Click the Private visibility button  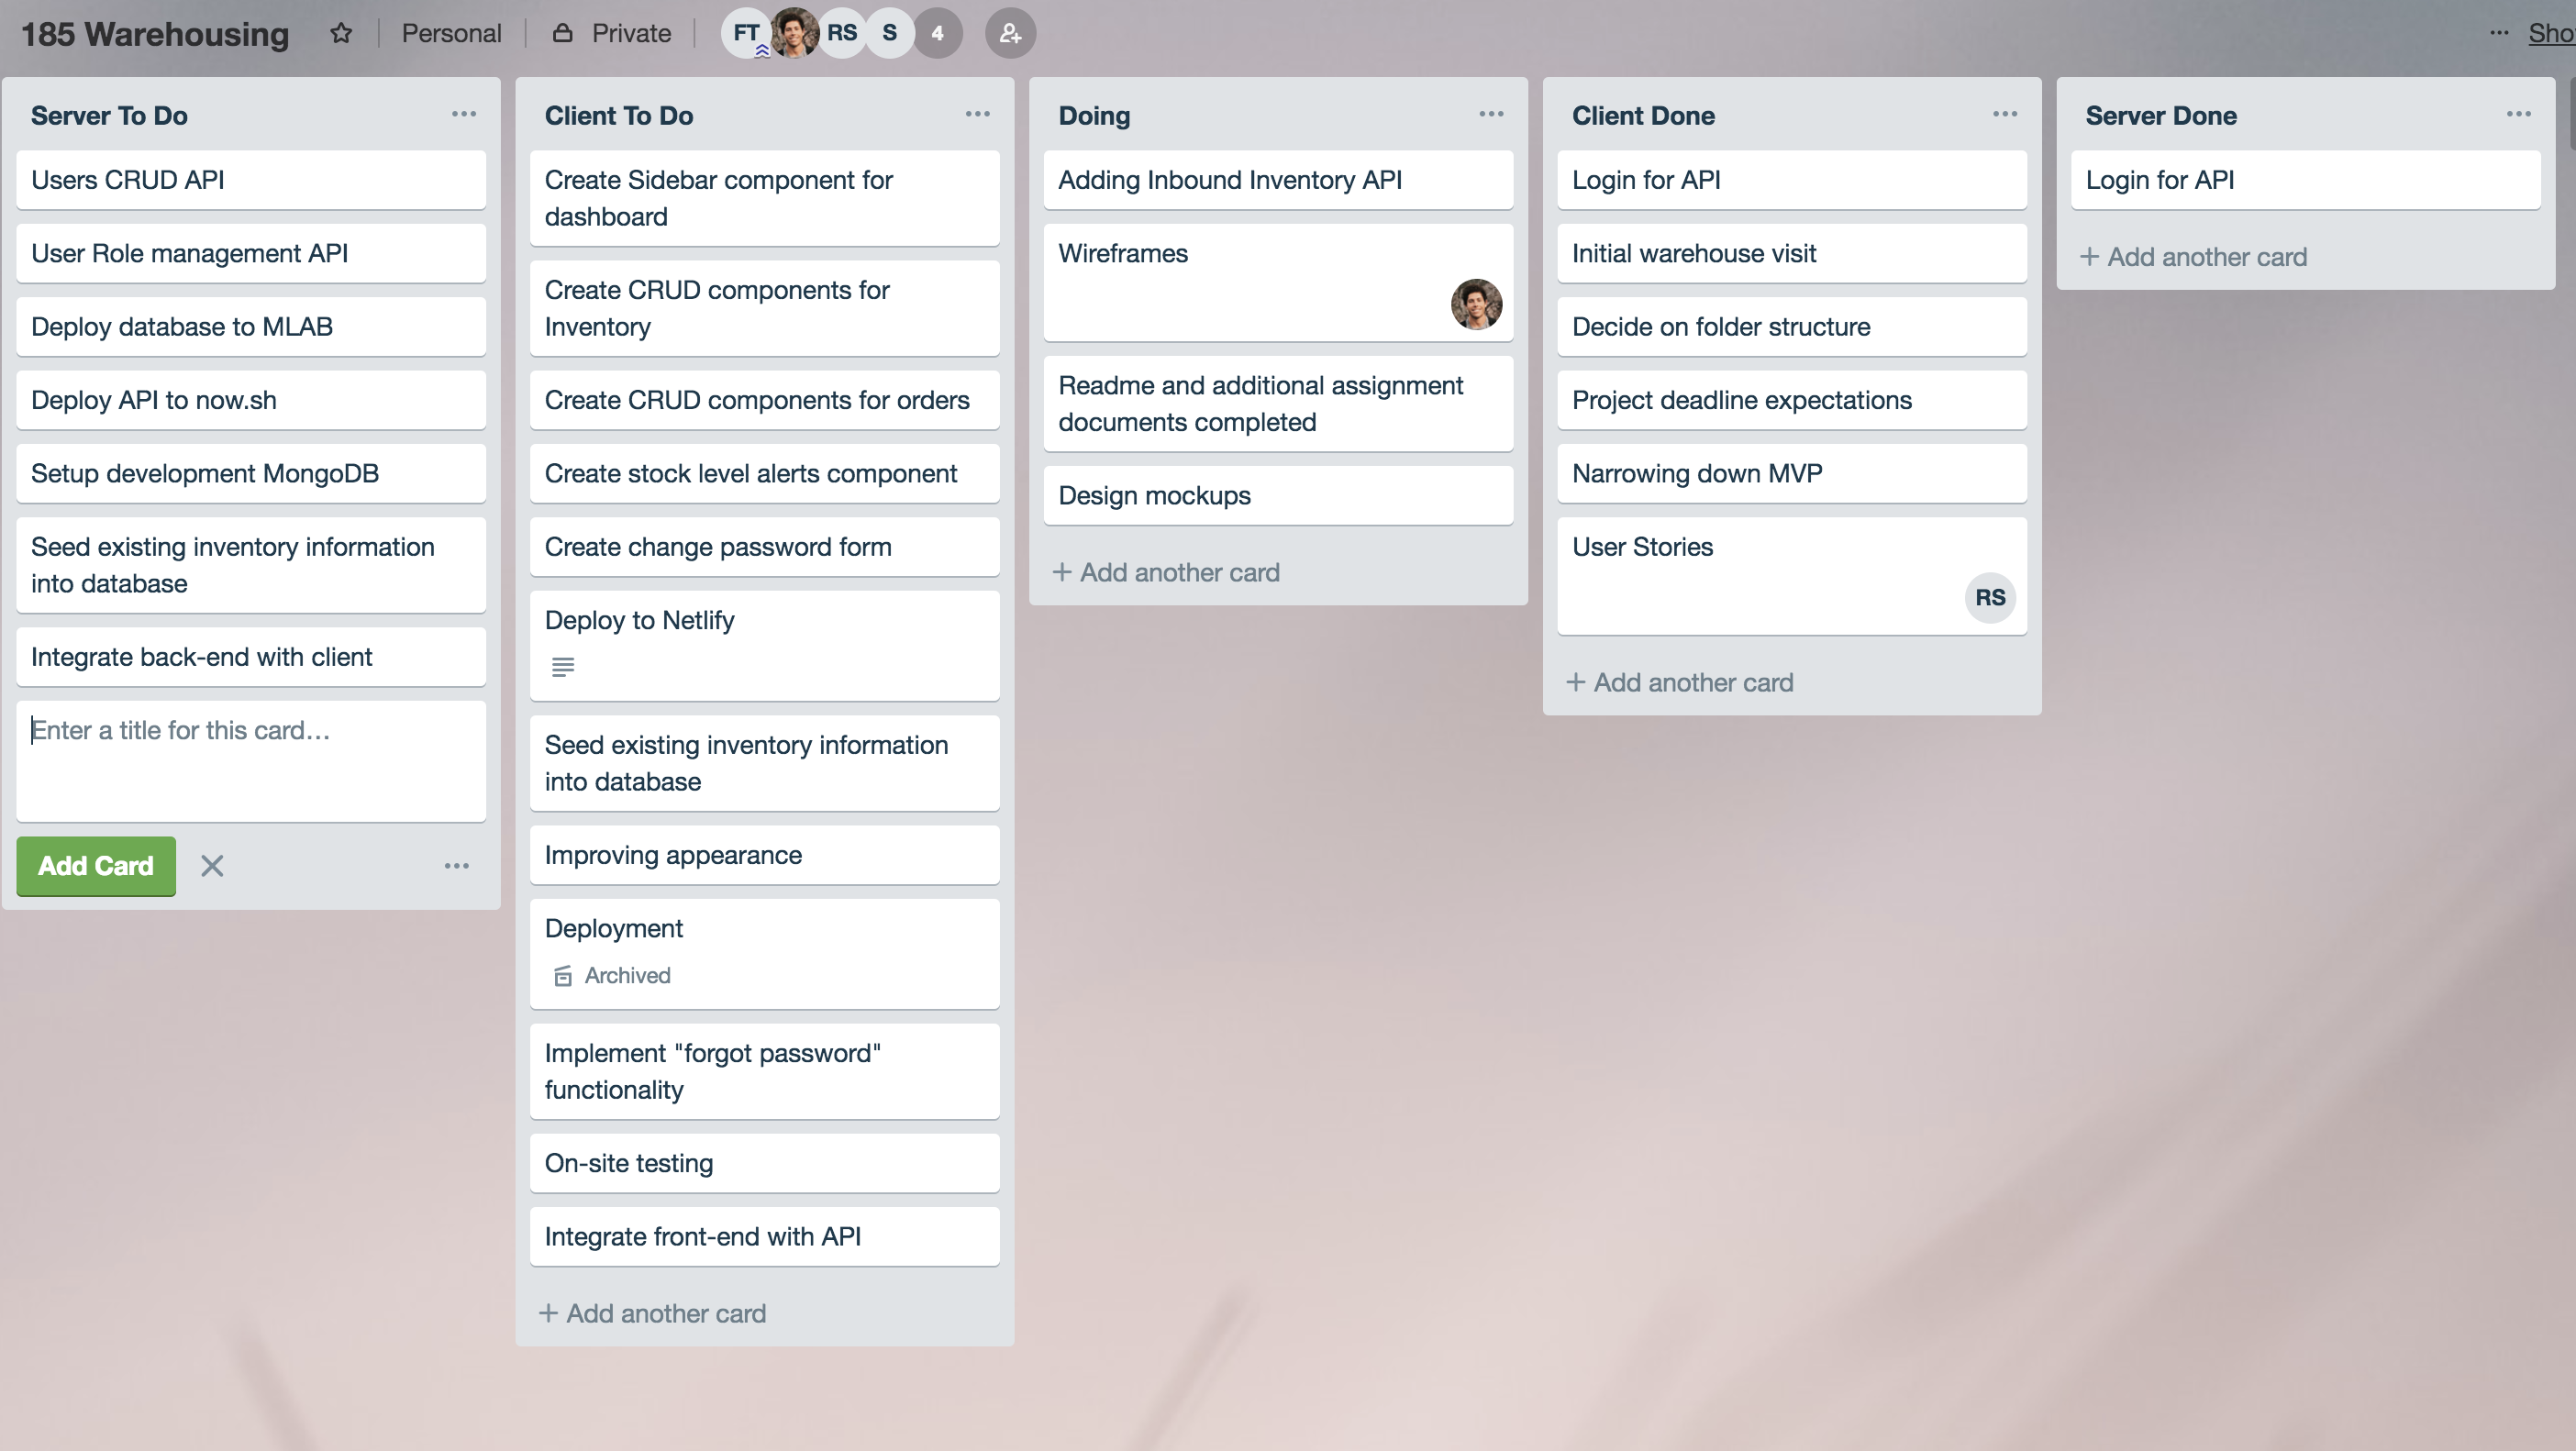tap(612, 33)
